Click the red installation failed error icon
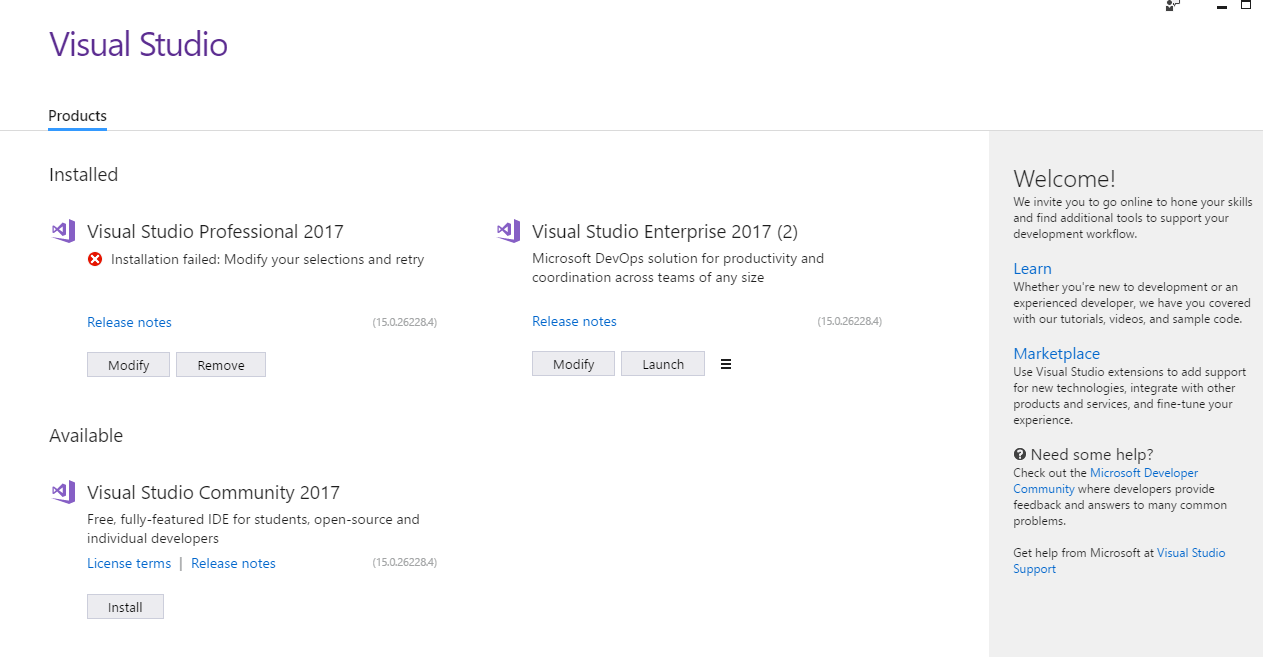 [95, 259]
